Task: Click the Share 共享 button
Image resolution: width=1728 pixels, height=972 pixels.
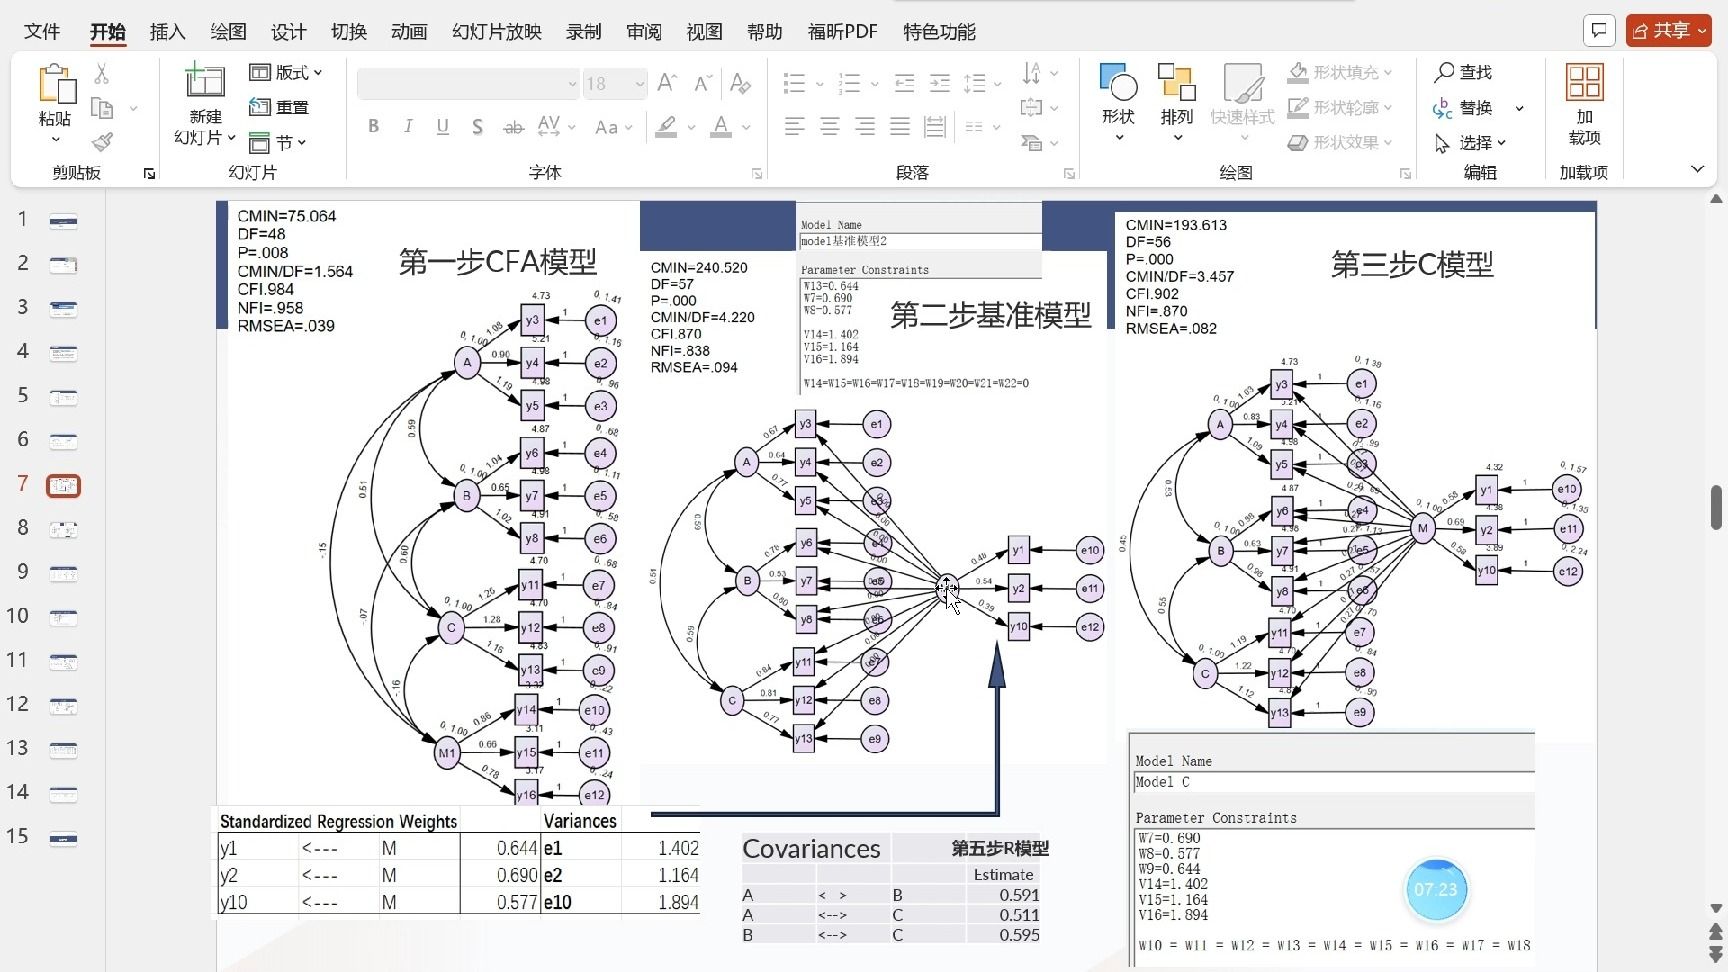Action: pos(1669,31)
